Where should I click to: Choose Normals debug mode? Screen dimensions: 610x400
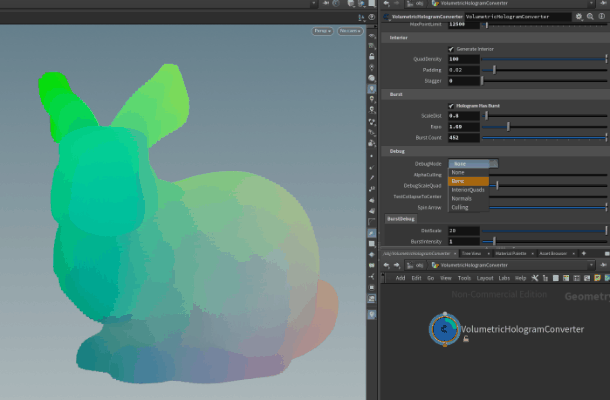click(x=468, y=198)
